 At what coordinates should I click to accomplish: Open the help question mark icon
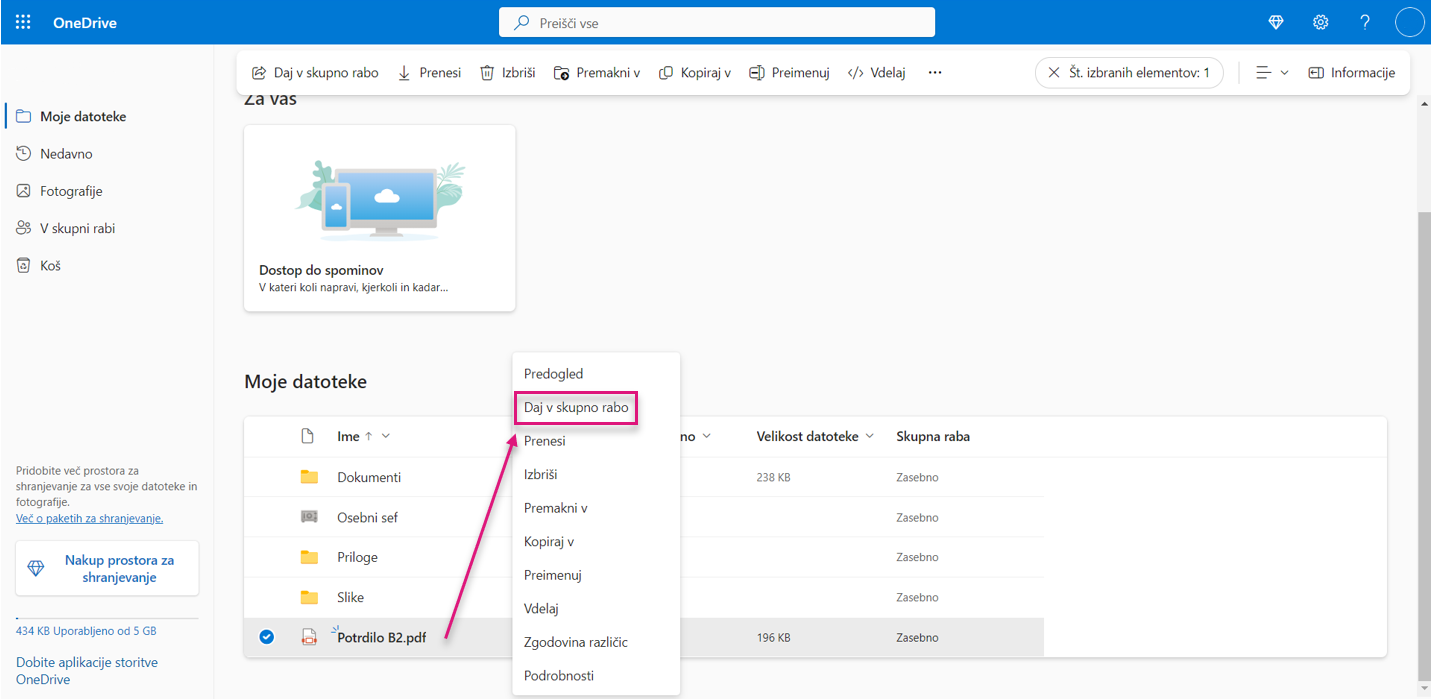(x=1365, y=22)
